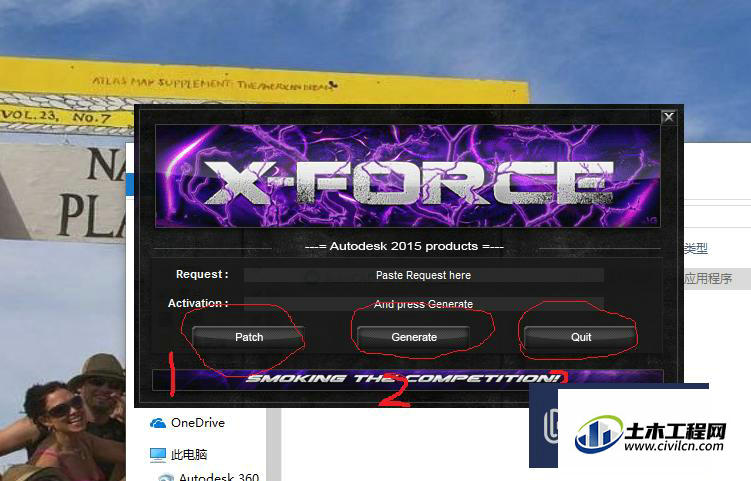Select 此电脑 in Explorer sidebar
Viewport: 751px width, 481px height.
[178, 454]
